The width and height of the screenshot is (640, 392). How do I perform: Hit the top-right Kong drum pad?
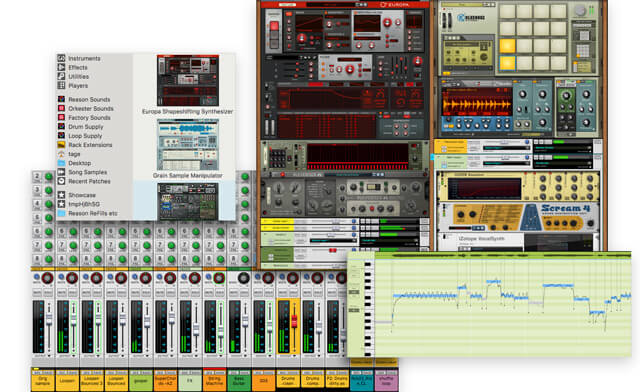pos(559,11)
